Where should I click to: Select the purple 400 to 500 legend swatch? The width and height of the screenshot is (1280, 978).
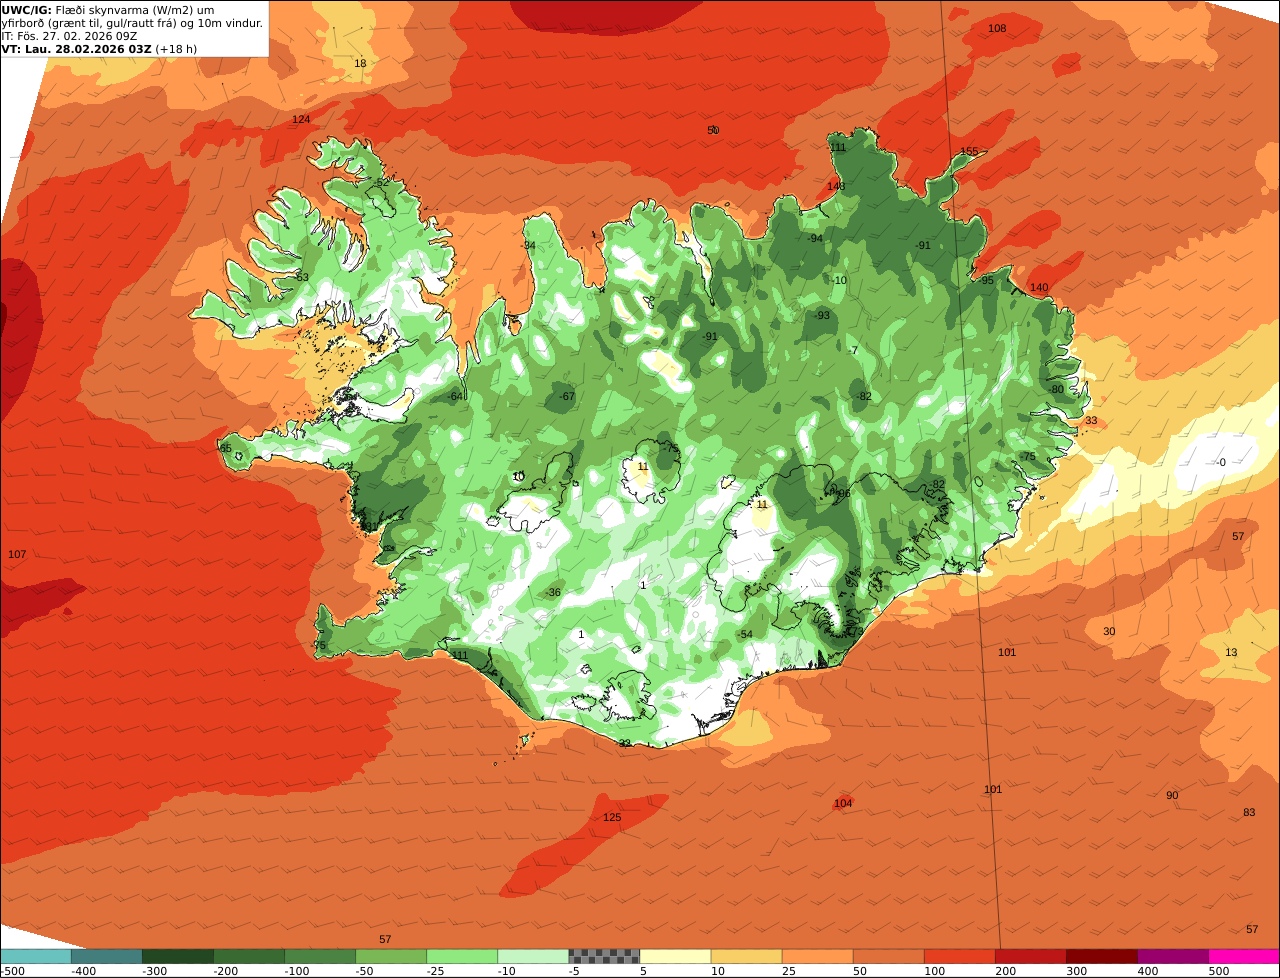pyautogui.click(x=1172, y=956)
